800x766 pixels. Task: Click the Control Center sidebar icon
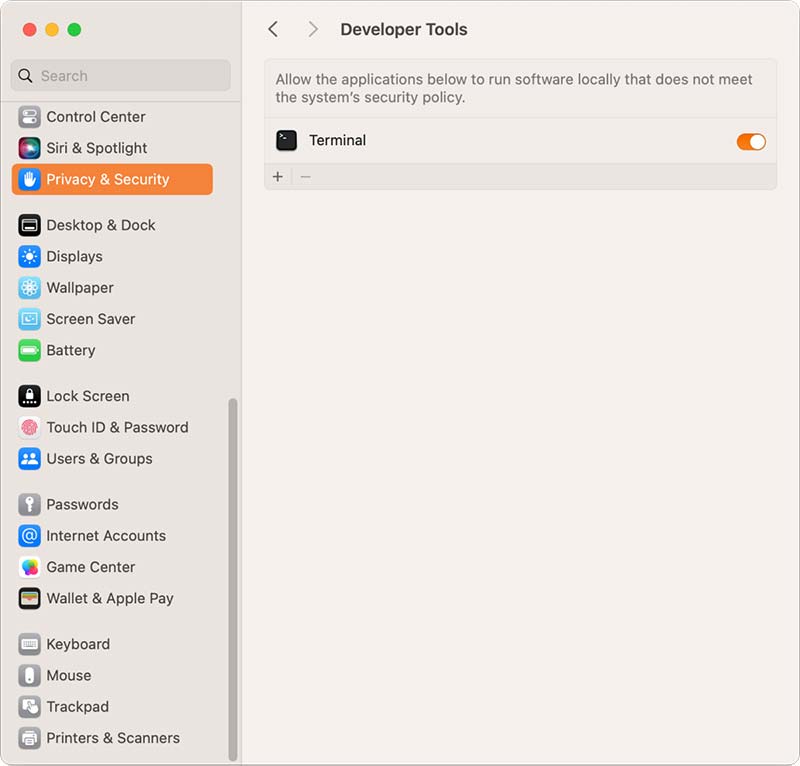(x=29, y=117)
